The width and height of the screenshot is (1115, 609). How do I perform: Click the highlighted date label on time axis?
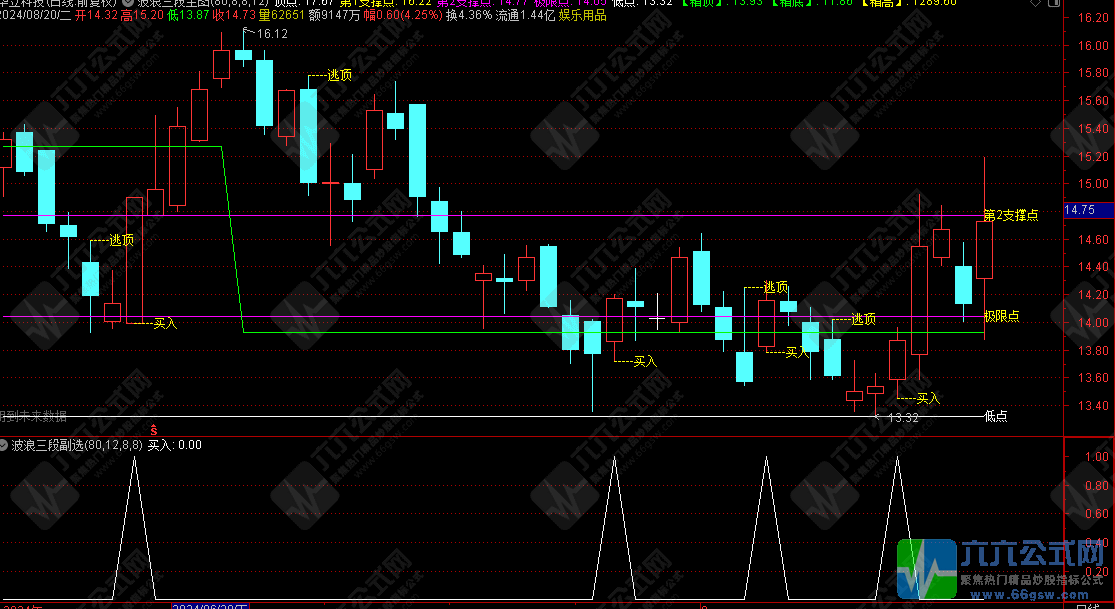click(210, 605)
